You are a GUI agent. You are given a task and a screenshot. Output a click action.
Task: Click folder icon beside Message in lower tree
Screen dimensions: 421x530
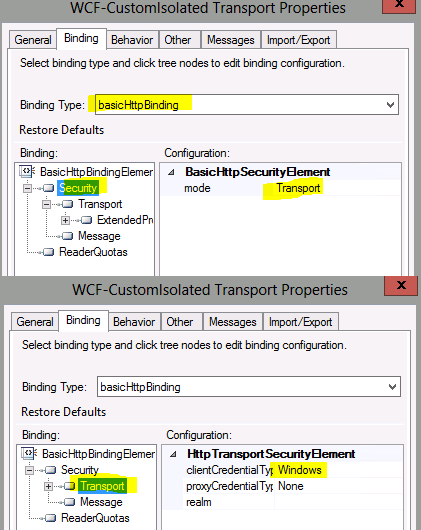(69, 502)
